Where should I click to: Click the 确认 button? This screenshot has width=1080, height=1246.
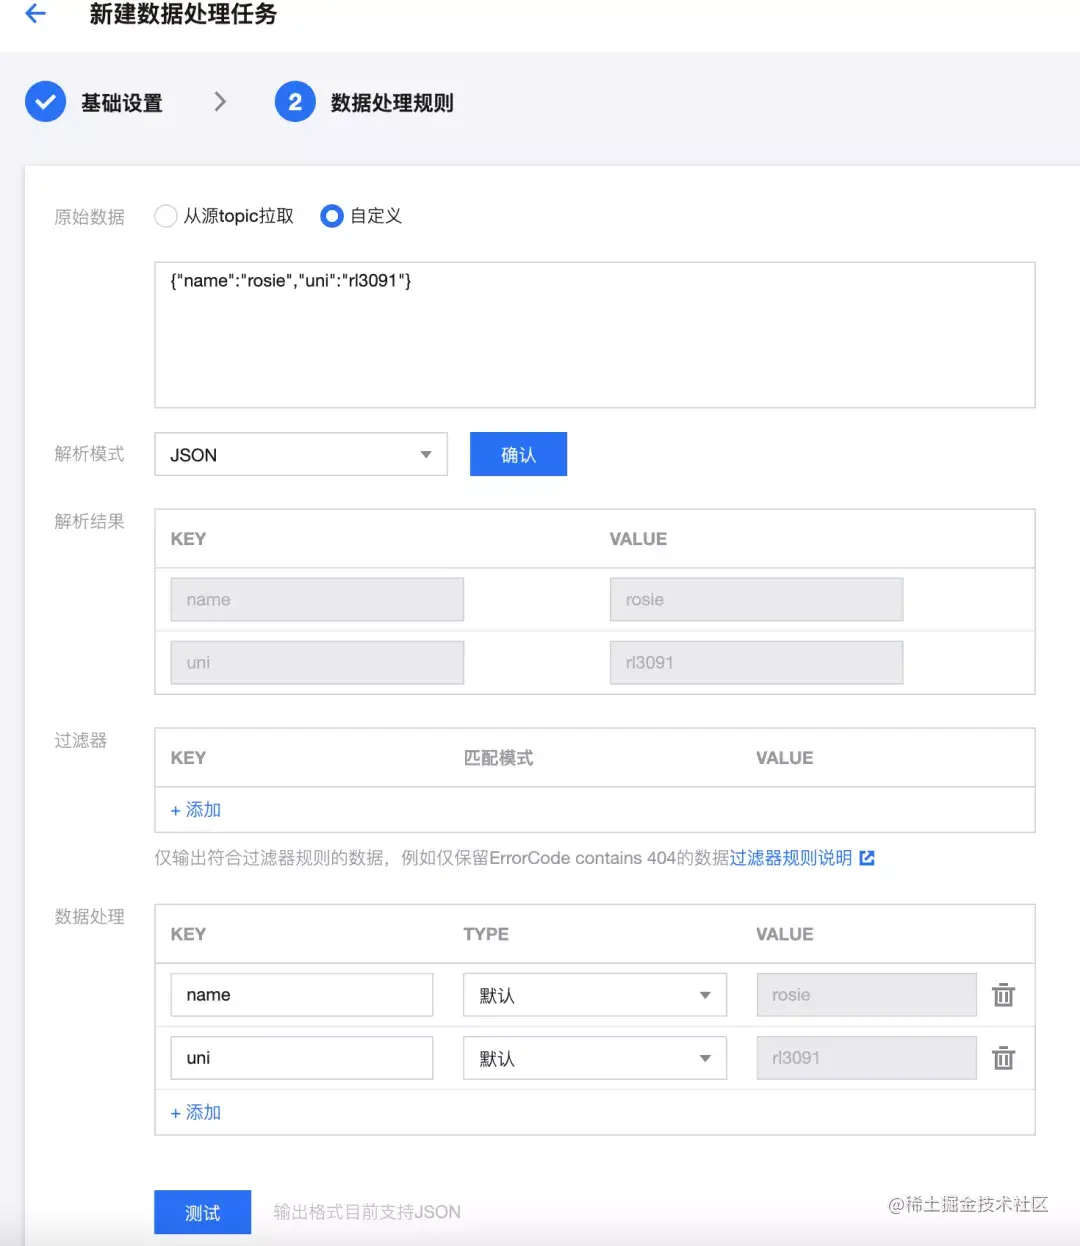tap(518, 454)
